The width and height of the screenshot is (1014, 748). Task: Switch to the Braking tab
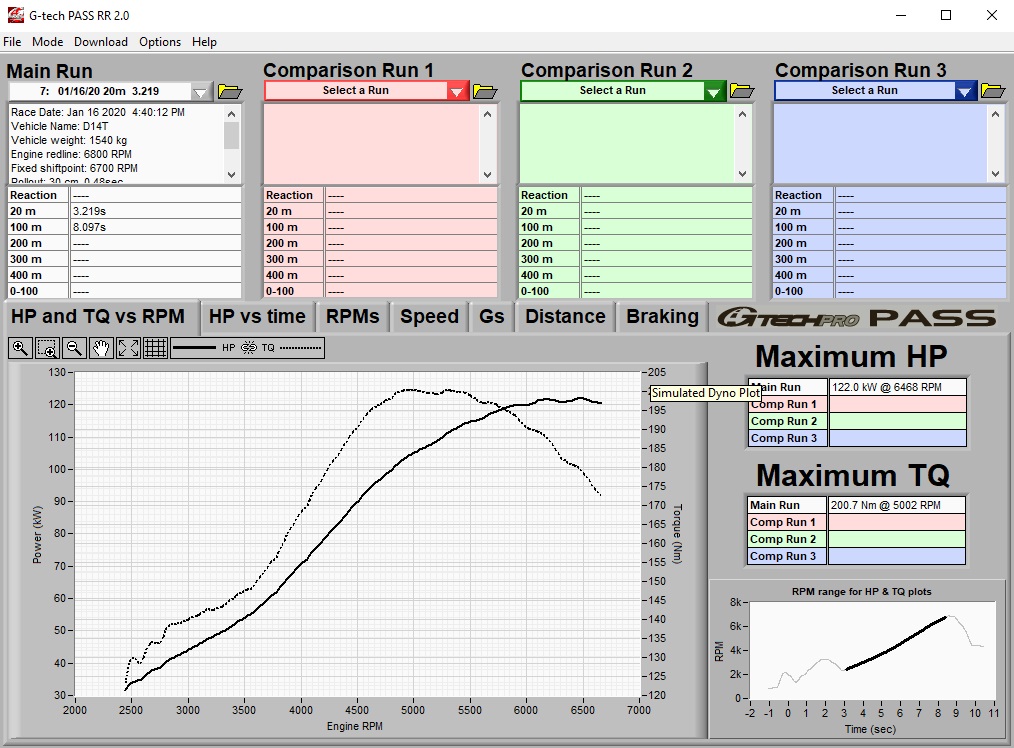(x=662, y=317)
